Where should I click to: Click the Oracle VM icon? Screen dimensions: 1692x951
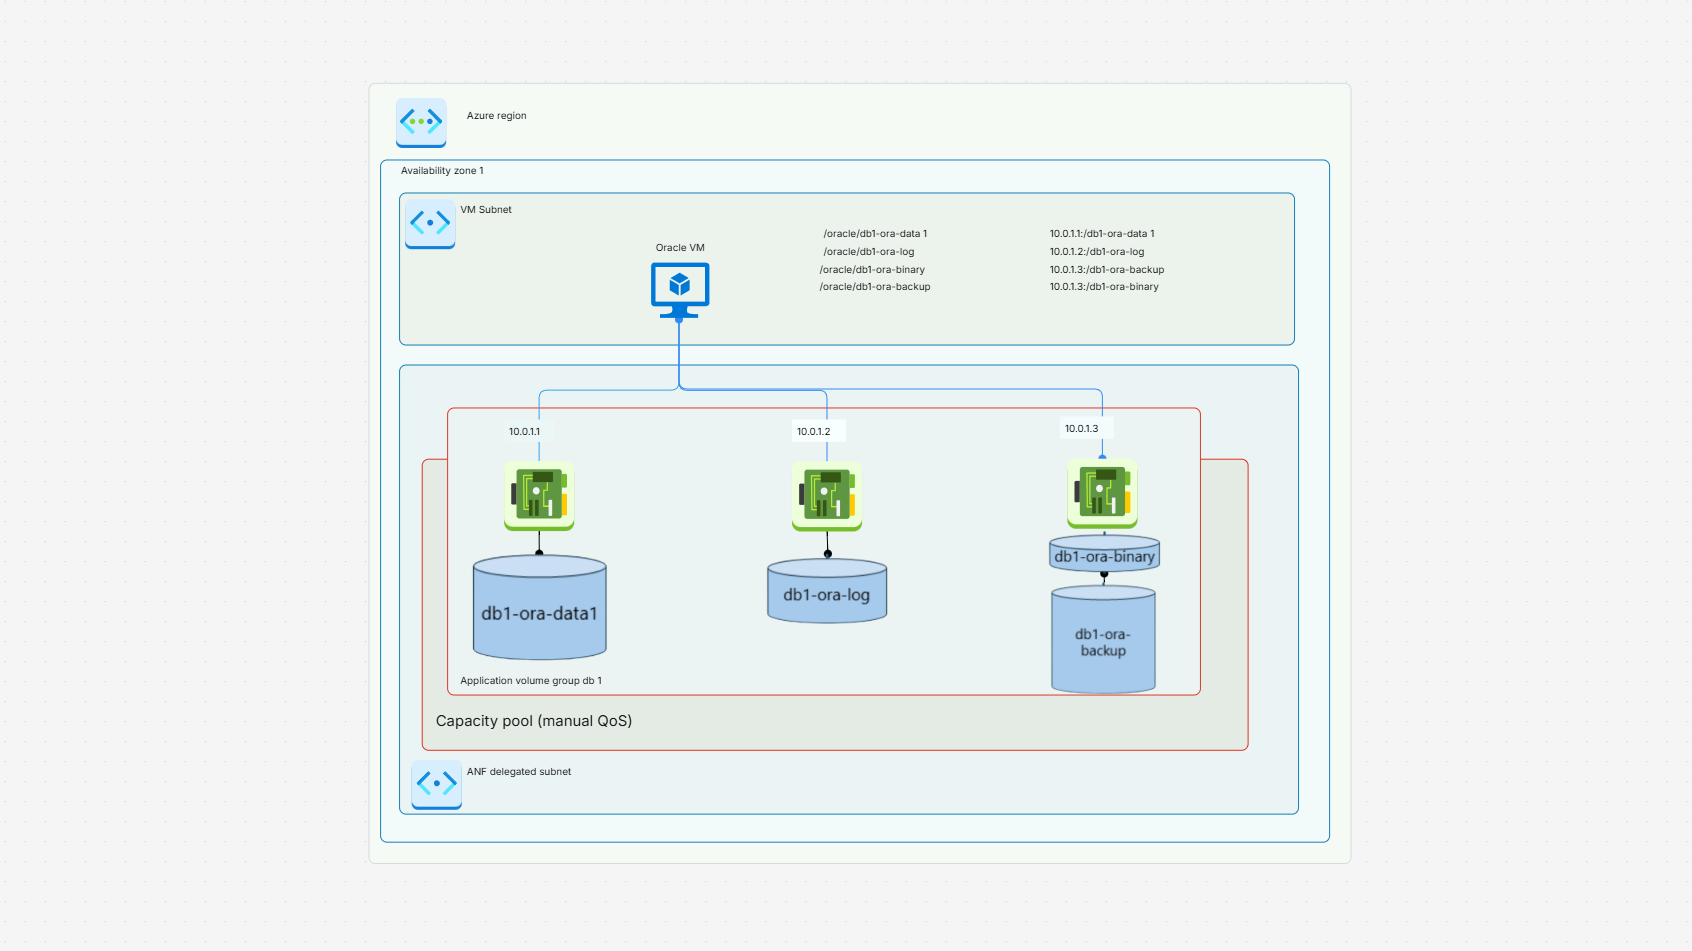tap(680, 288)
